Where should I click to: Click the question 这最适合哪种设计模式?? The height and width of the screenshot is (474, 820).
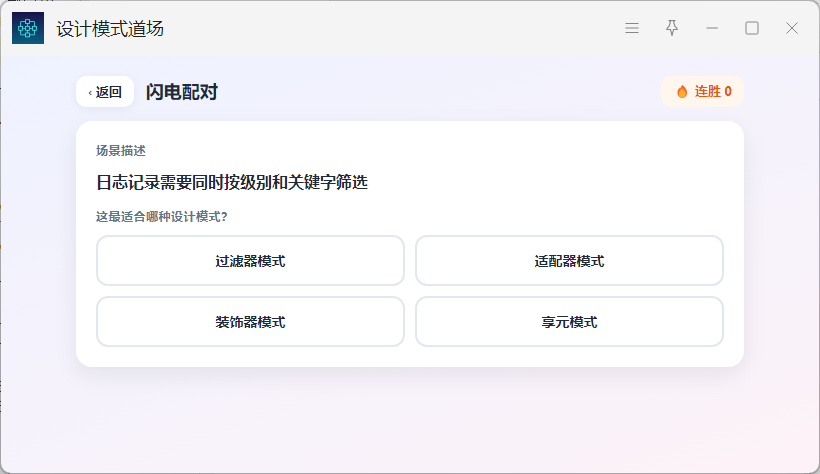pos(162,217)
